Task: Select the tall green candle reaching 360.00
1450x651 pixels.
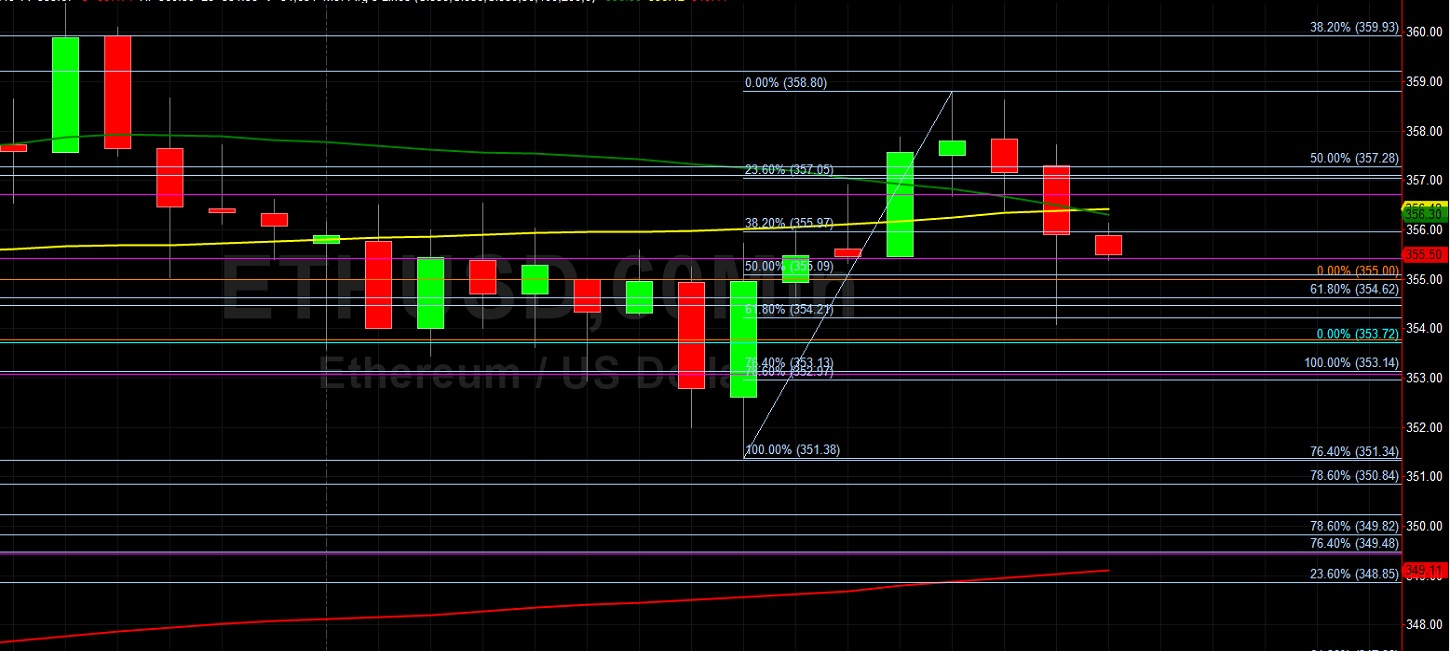Action: coord(65,94)
